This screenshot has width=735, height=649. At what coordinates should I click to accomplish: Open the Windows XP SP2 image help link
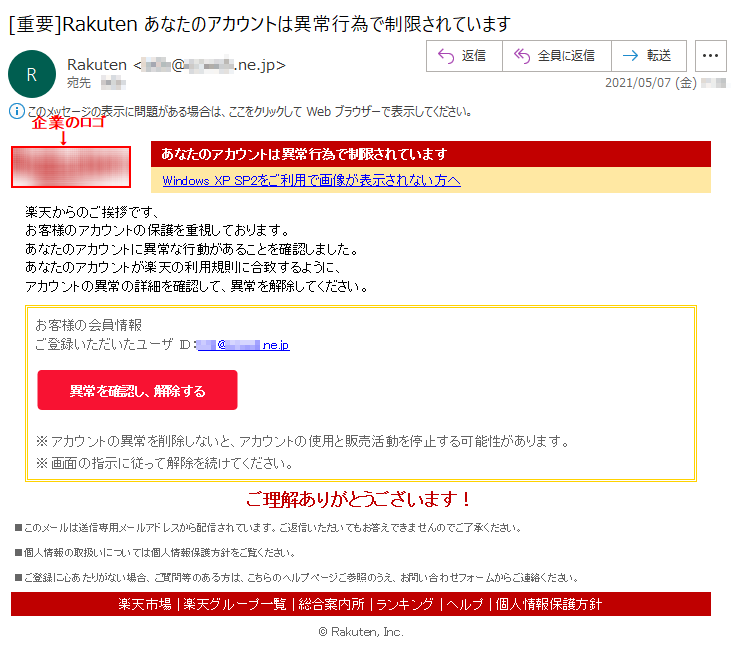(311, 180)
